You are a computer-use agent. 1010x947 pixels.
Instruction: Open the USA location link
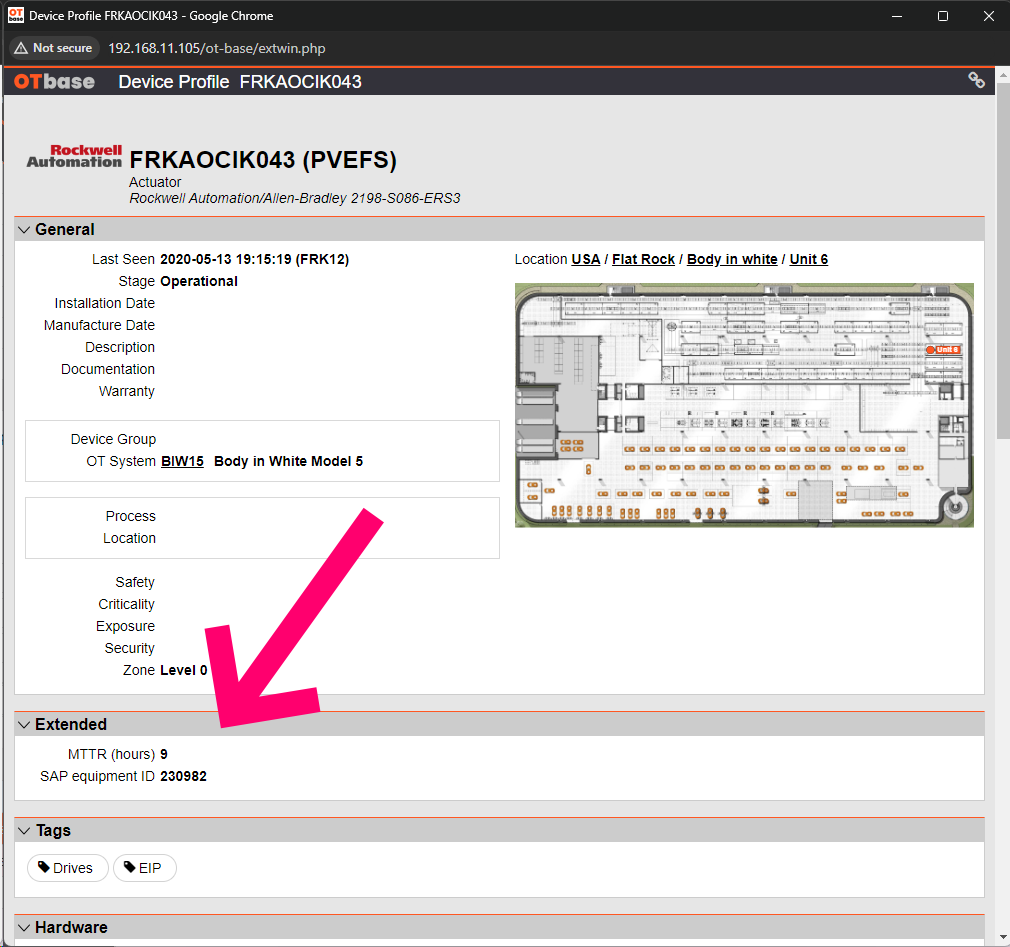(x=586, y=260)
